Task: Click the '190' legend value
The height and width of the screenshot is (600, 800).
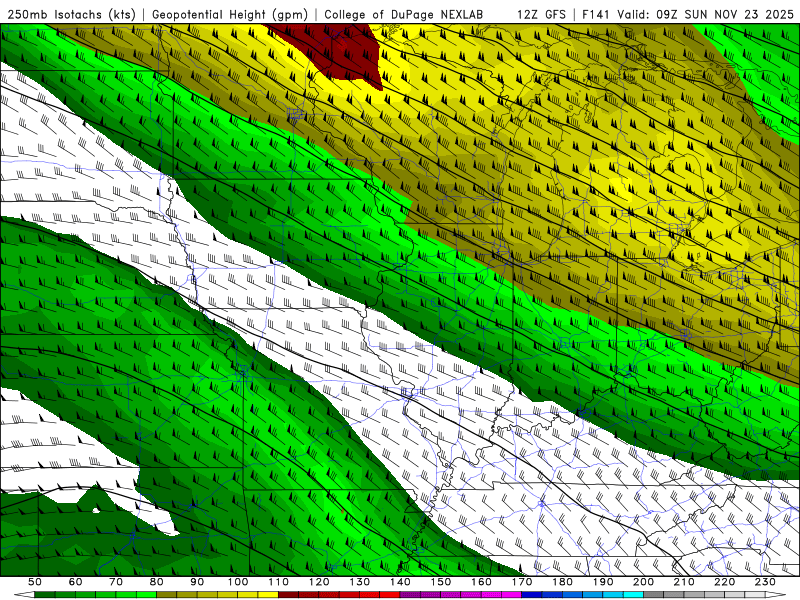Action: (x=603, y=582)
